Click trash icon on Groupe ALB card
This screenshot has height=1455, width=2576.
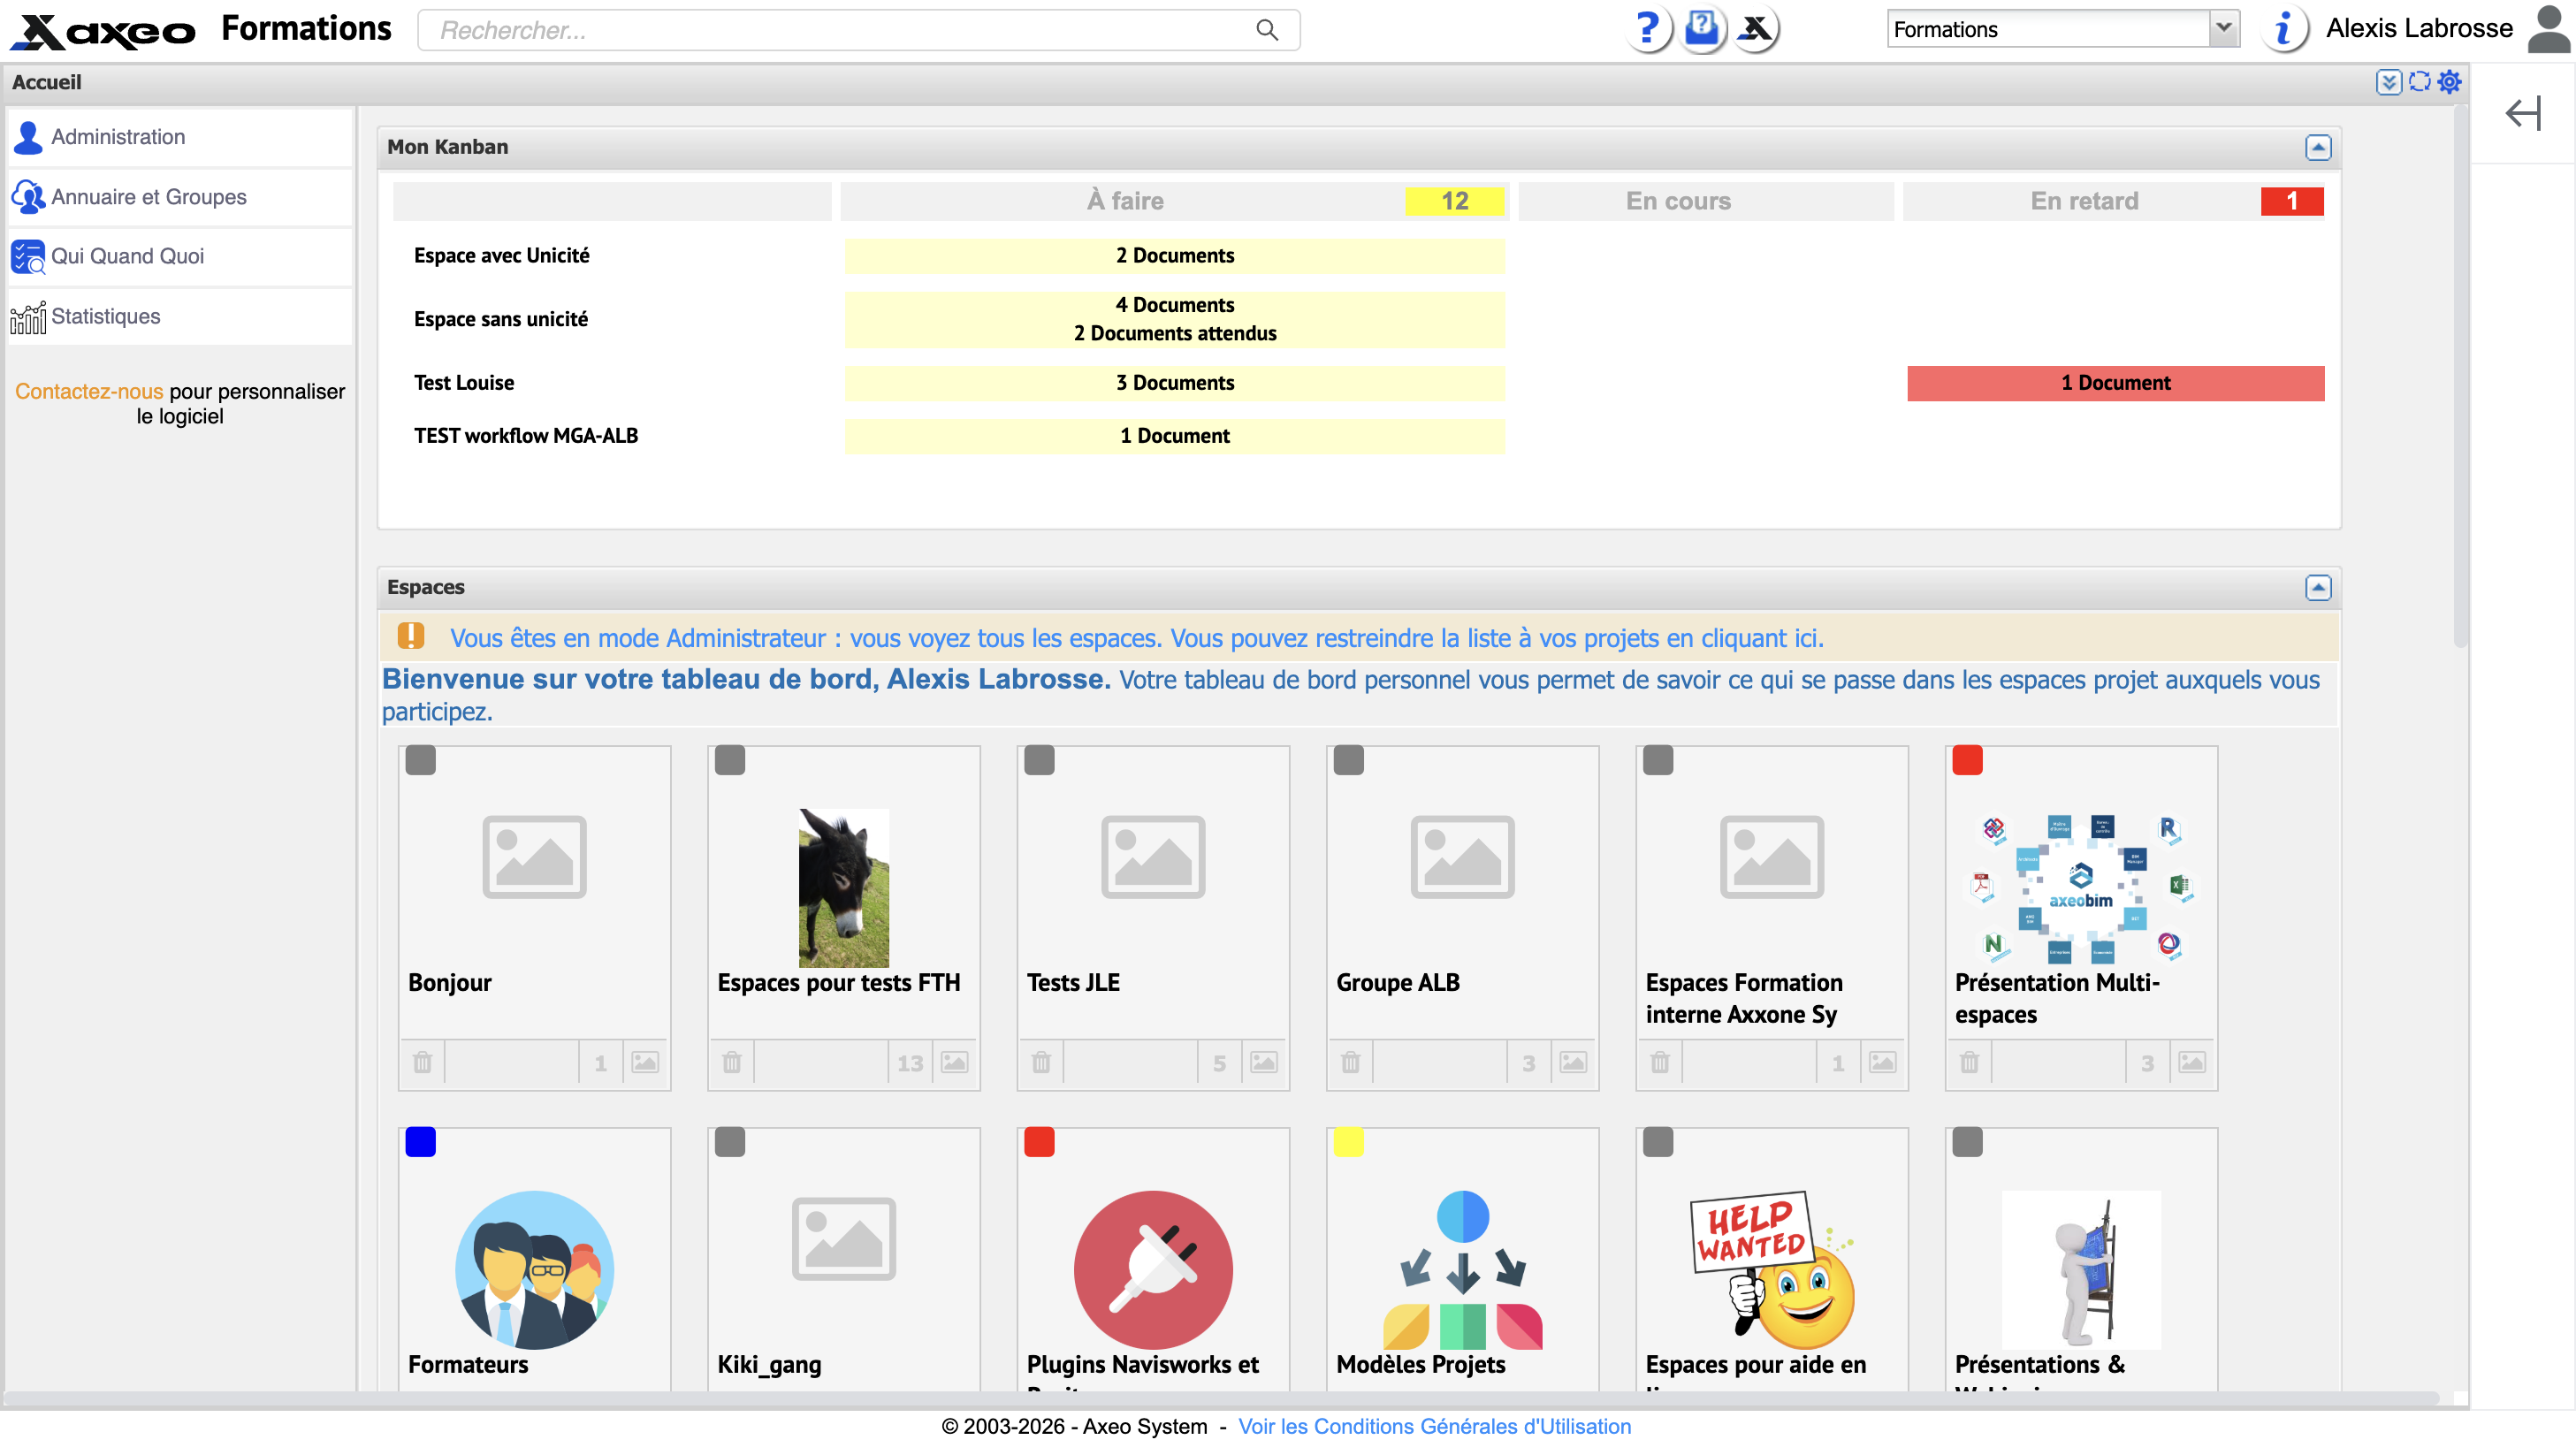point(1351,1062)
